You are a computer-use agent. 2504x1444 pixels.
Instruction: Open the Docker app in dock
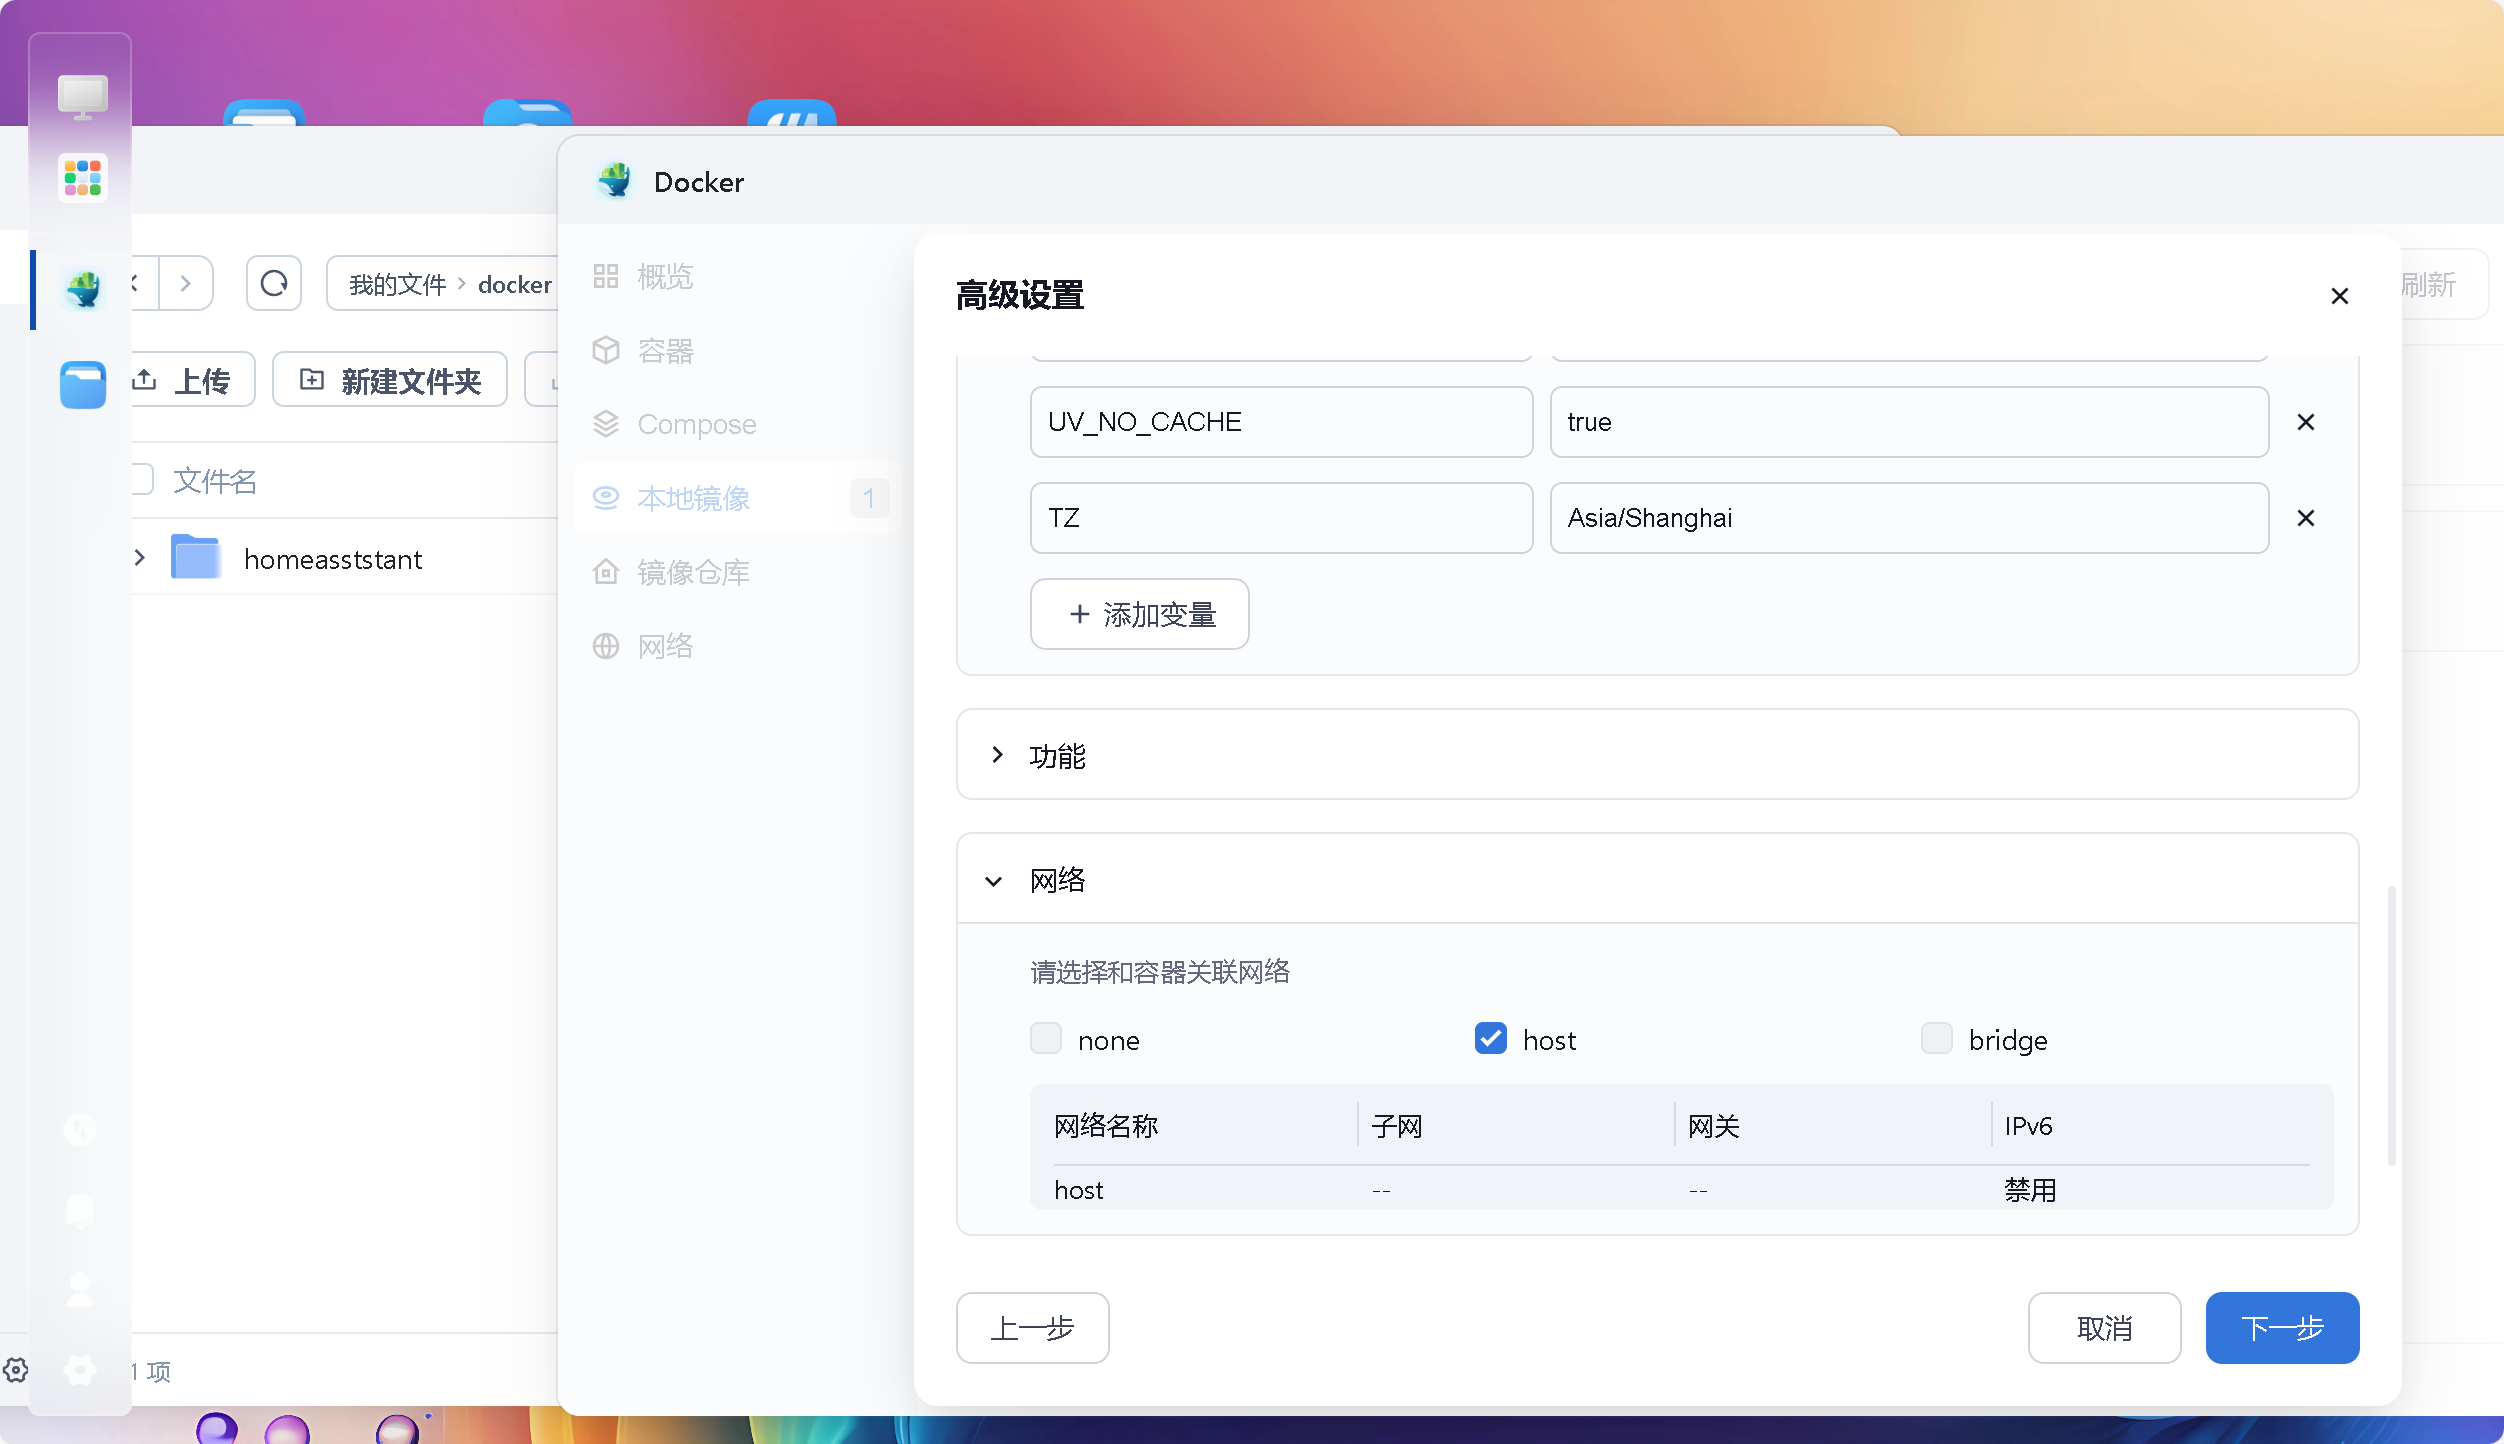(82, 289)
